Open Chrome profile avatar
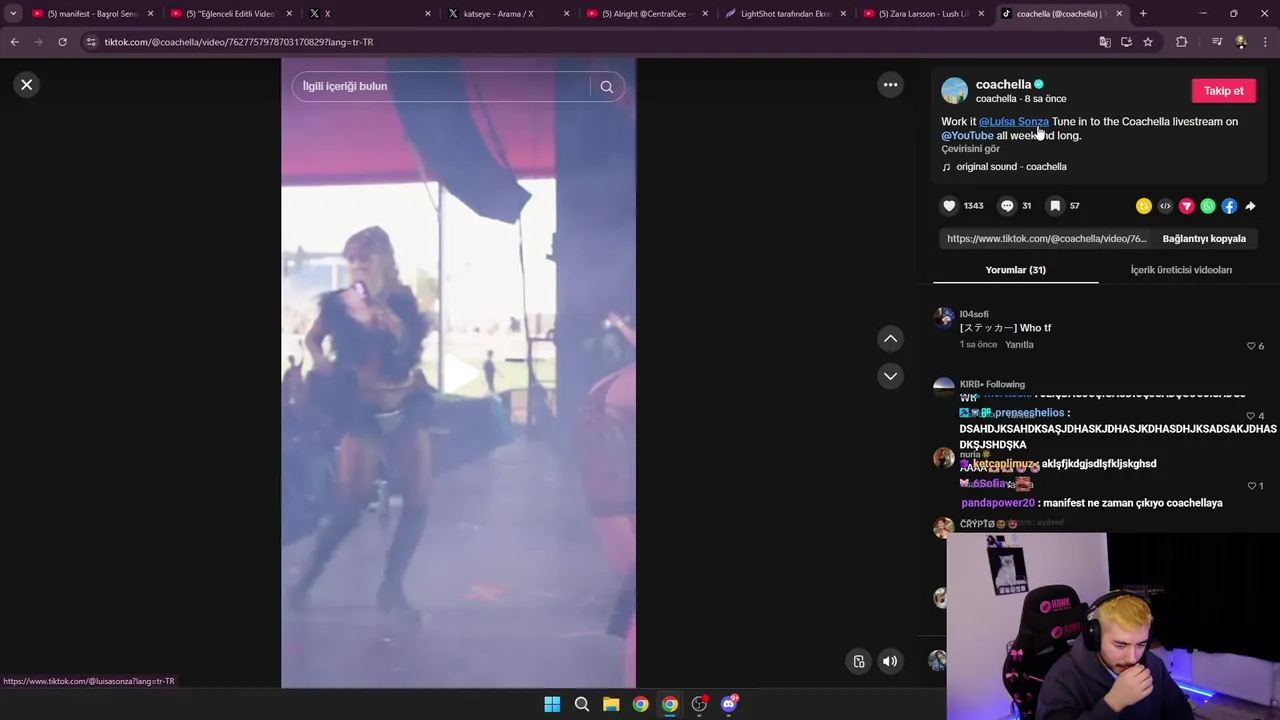This screenshot has height=720, width=1280. (x=1241, y=42)
